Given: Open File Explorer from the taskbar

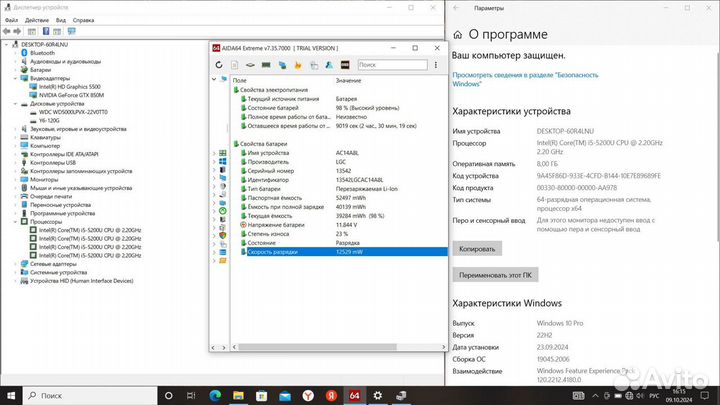Looking at the screenshot, I should 238,395.
